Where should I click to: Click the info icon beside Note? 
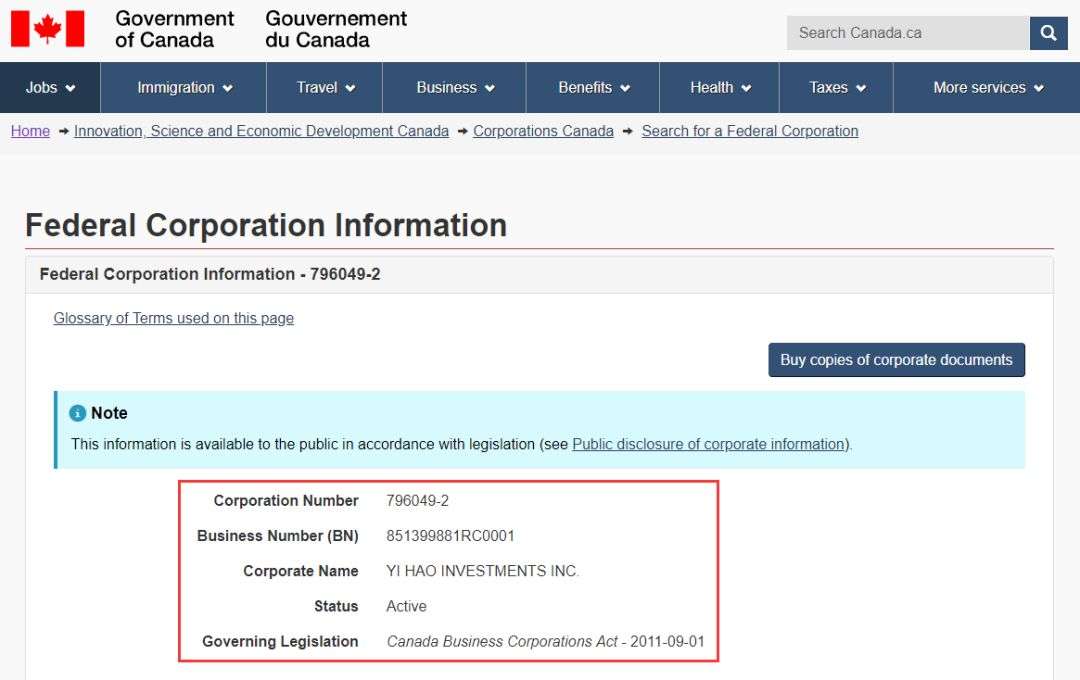pyautogui.click(x=77, y=413)
